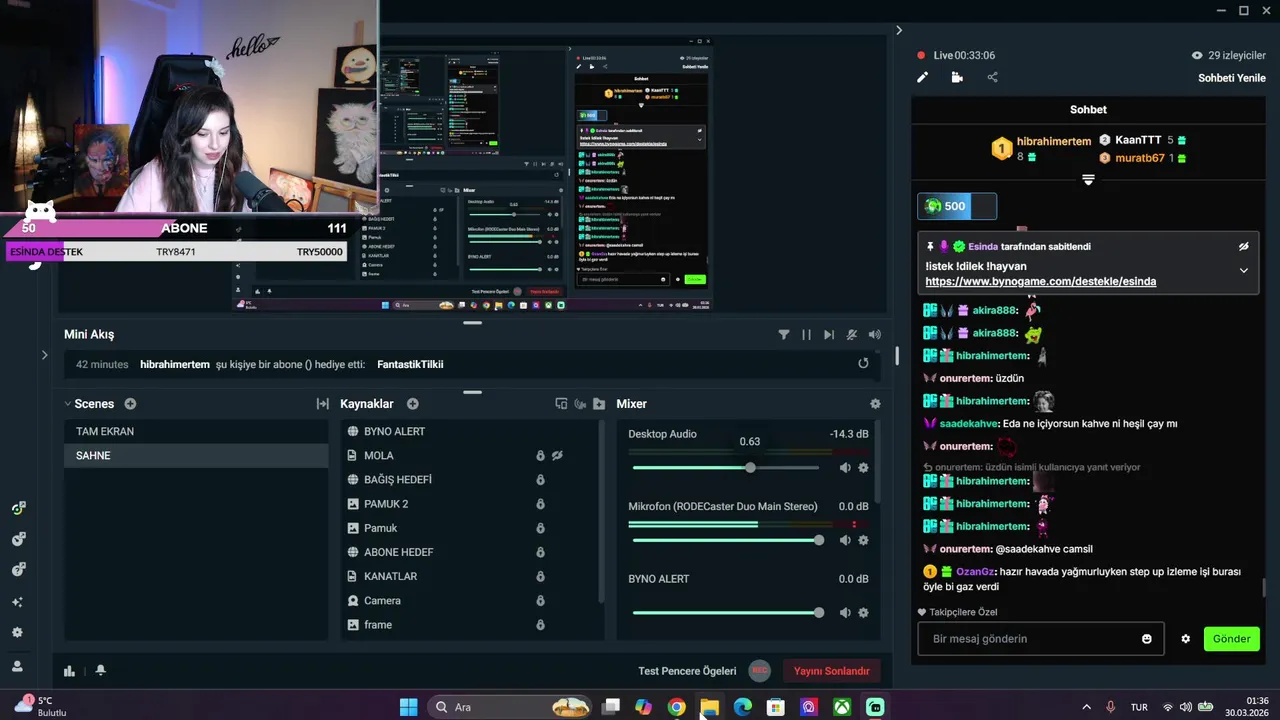
Task: Open the emoji picker in chat input
Action: point(1147,639)
